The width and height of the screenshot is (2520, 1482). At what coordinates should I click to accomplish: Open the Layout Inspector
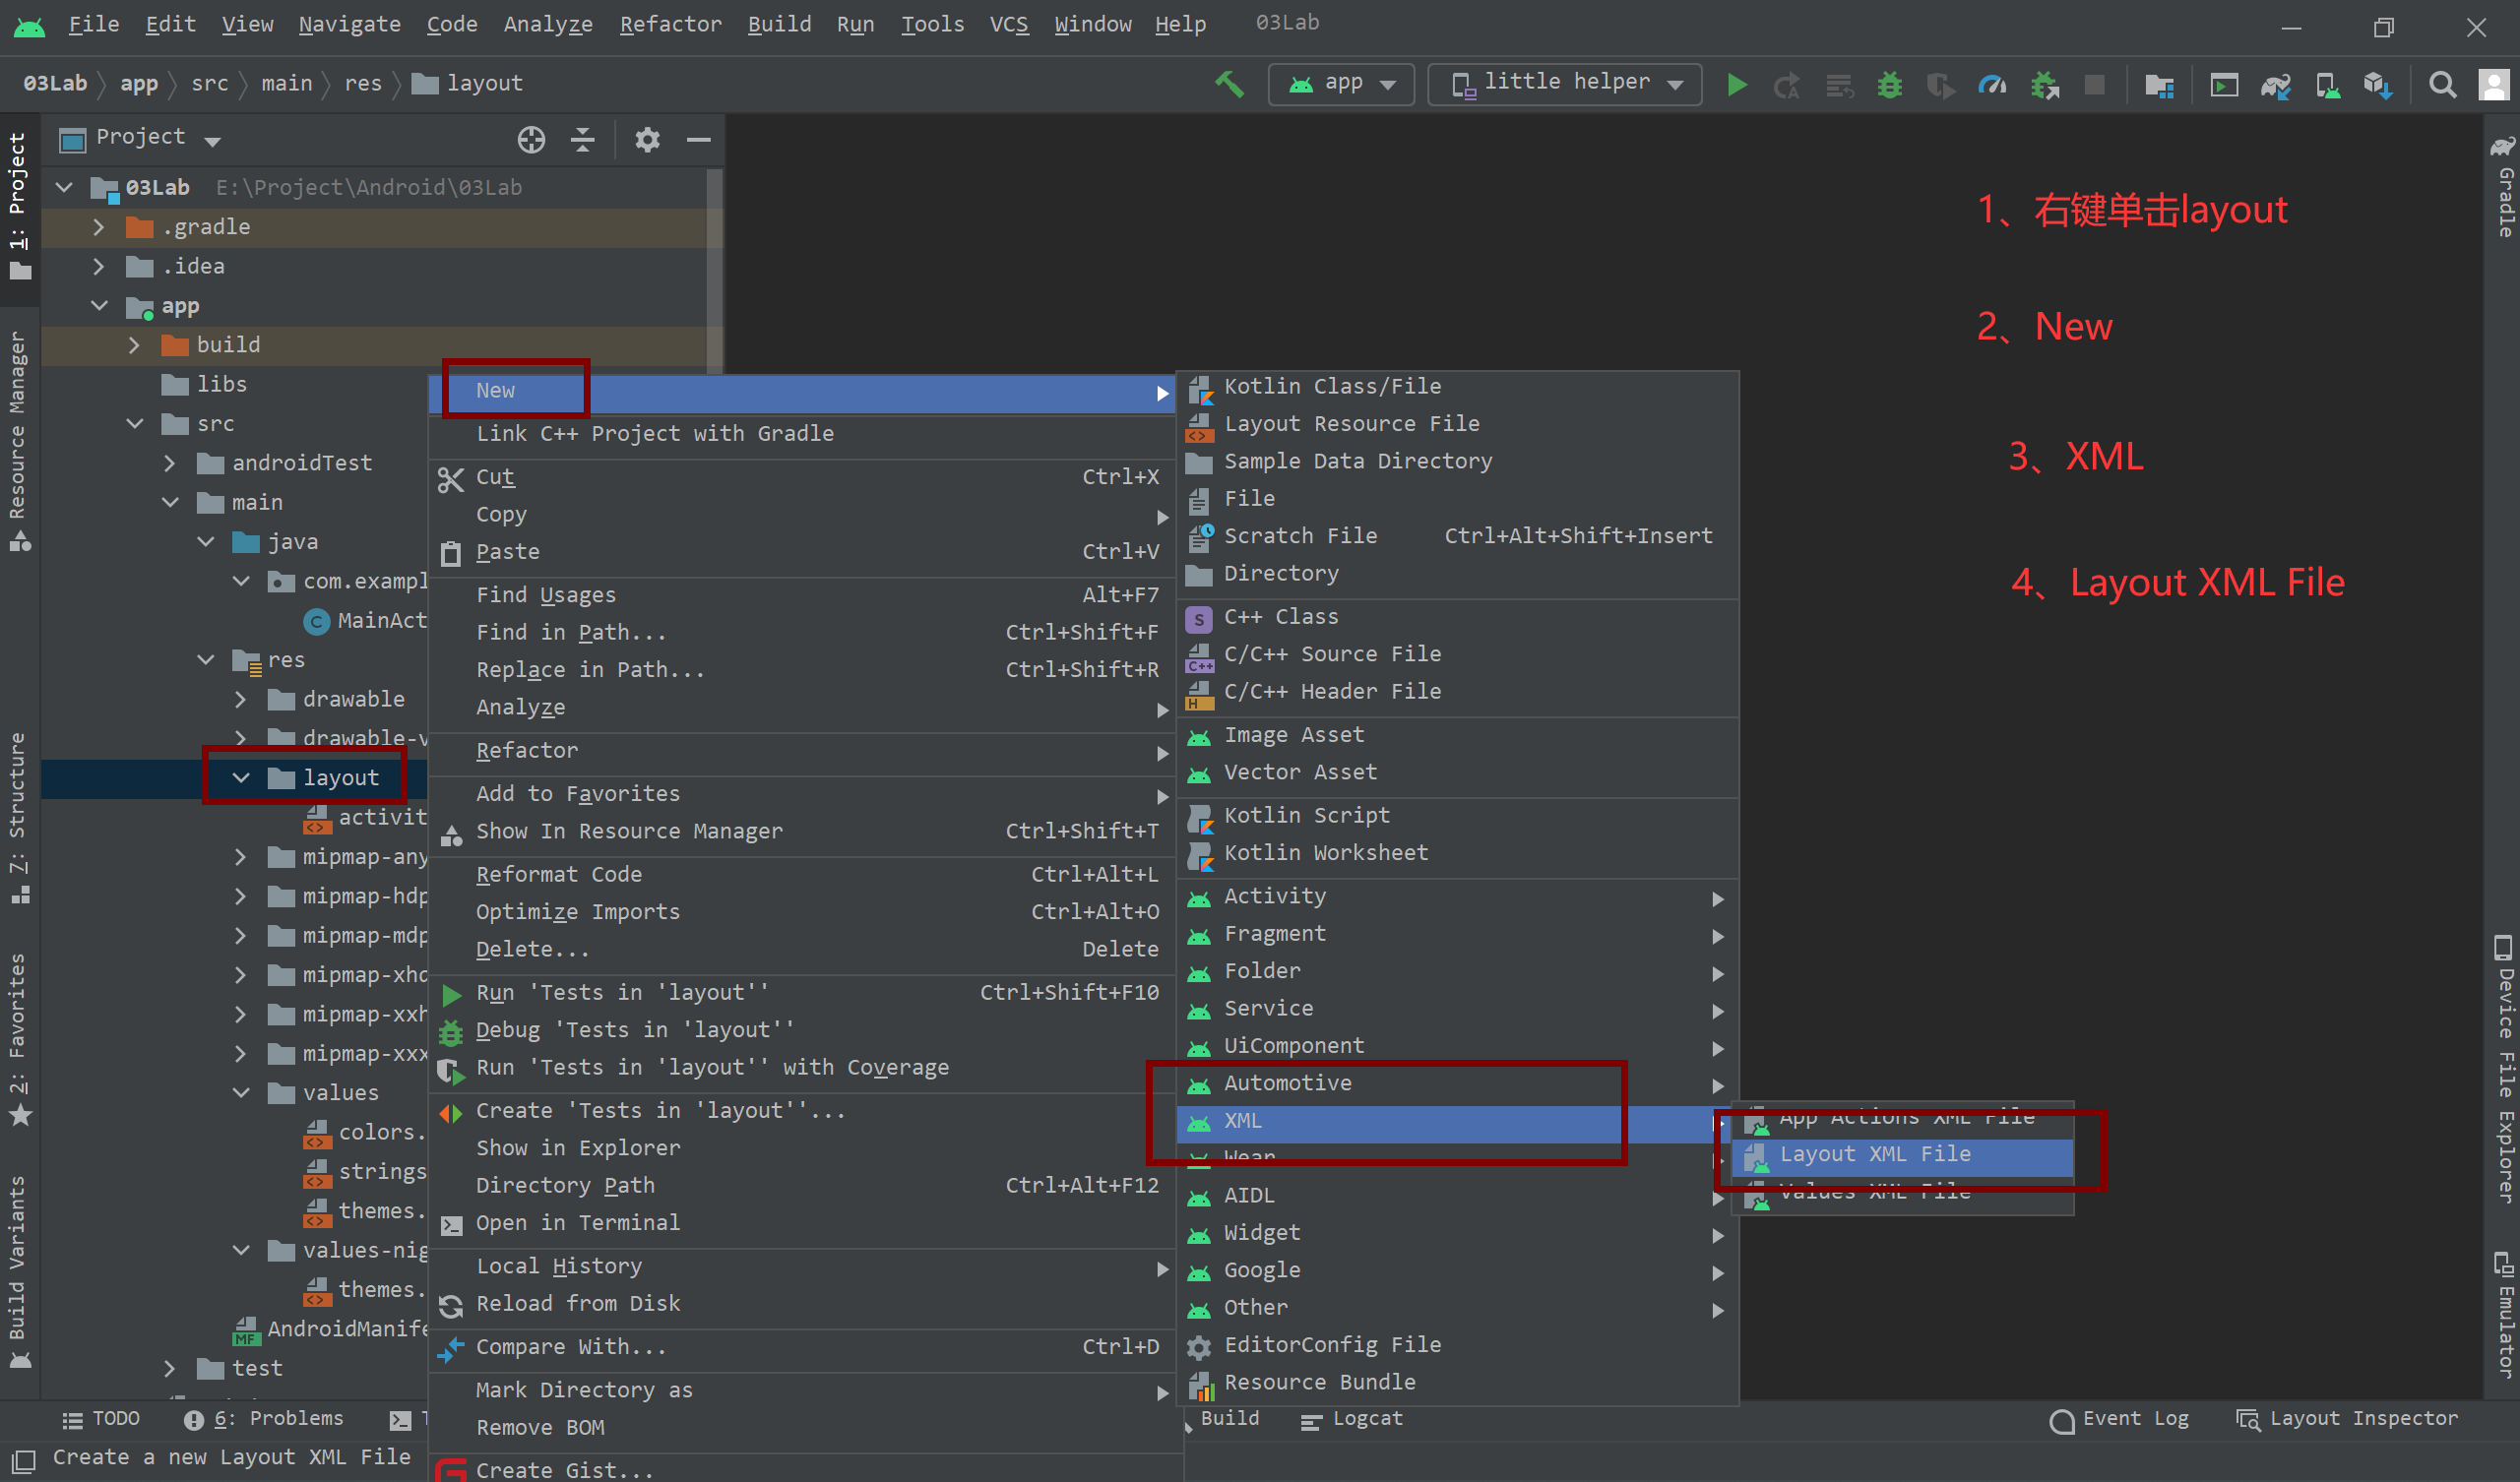2347,1419
